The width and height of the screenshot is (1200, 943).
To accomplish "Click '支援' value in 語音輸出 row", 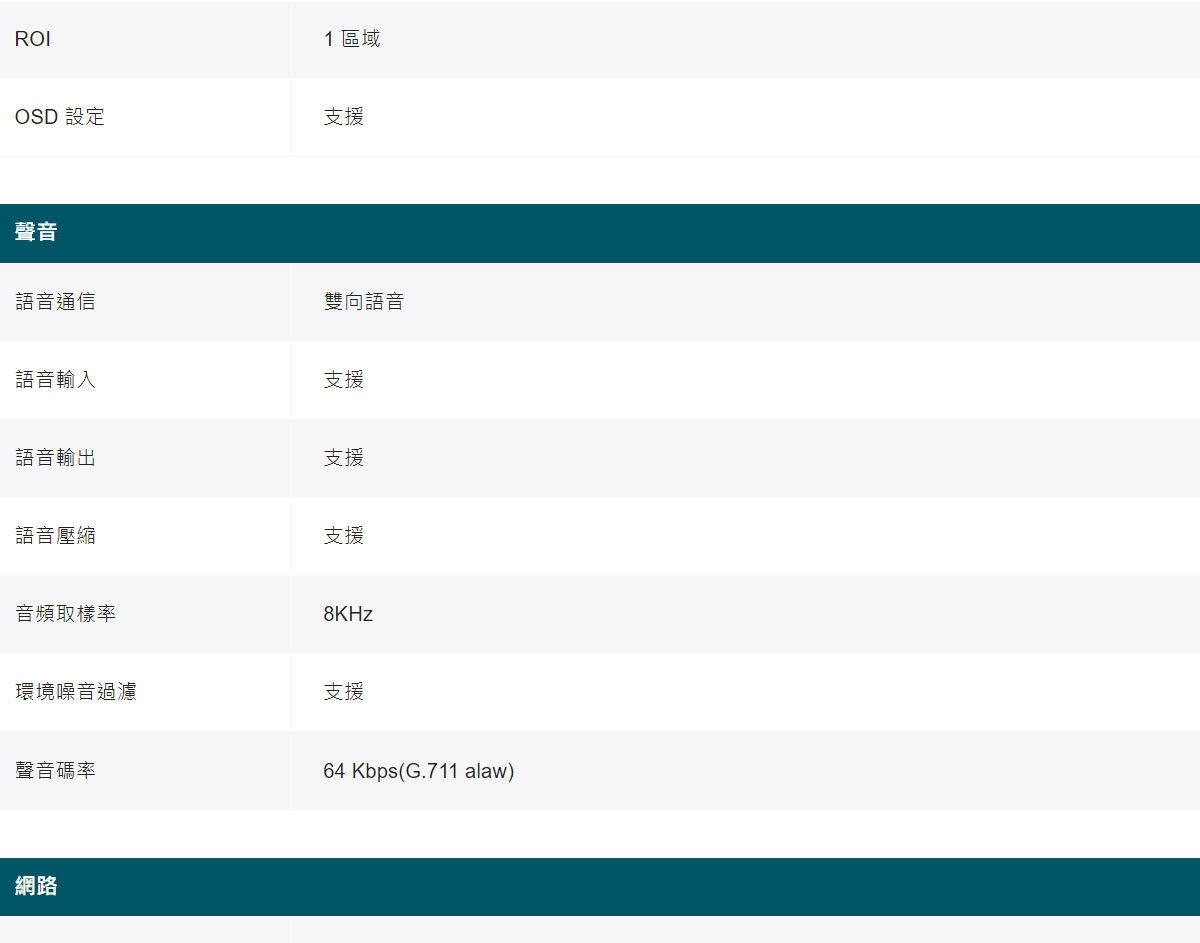I will (343, 457).
